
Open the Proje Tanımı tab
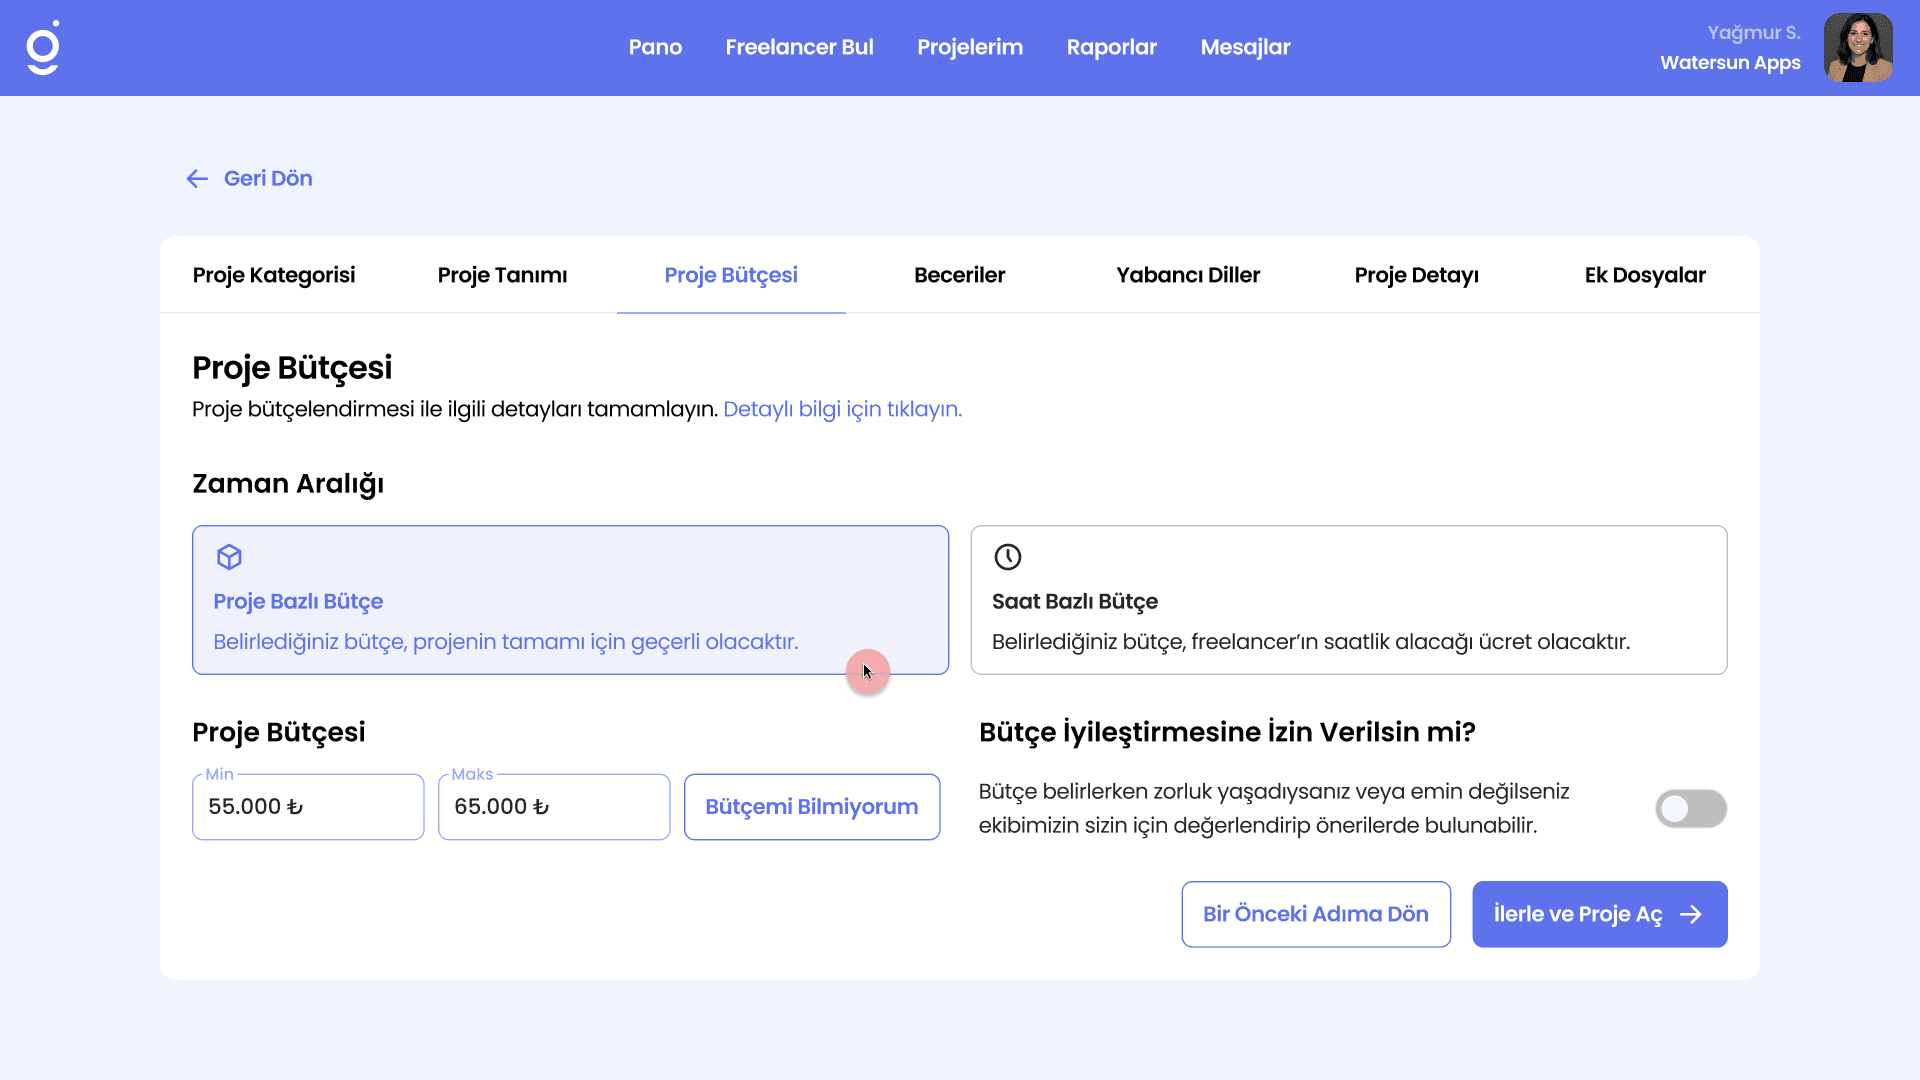[502, 275]
